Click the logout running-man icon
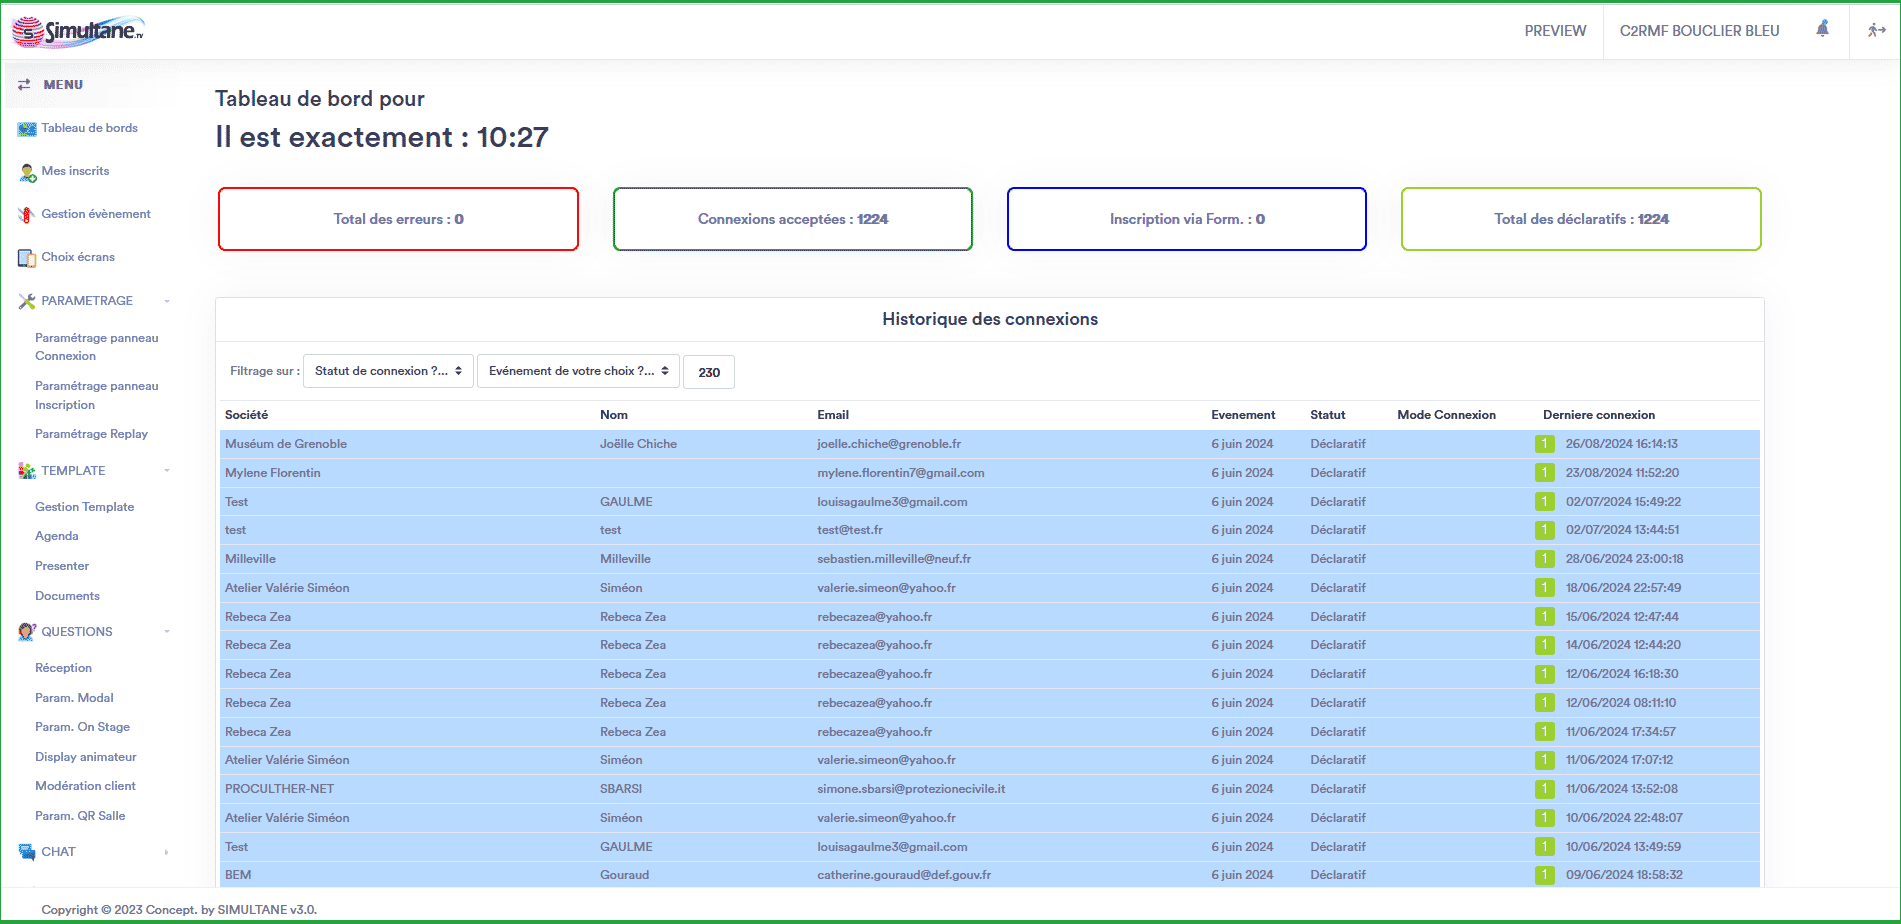Viewport: 1901px width, 924px height. click(x=1876, y=30)
